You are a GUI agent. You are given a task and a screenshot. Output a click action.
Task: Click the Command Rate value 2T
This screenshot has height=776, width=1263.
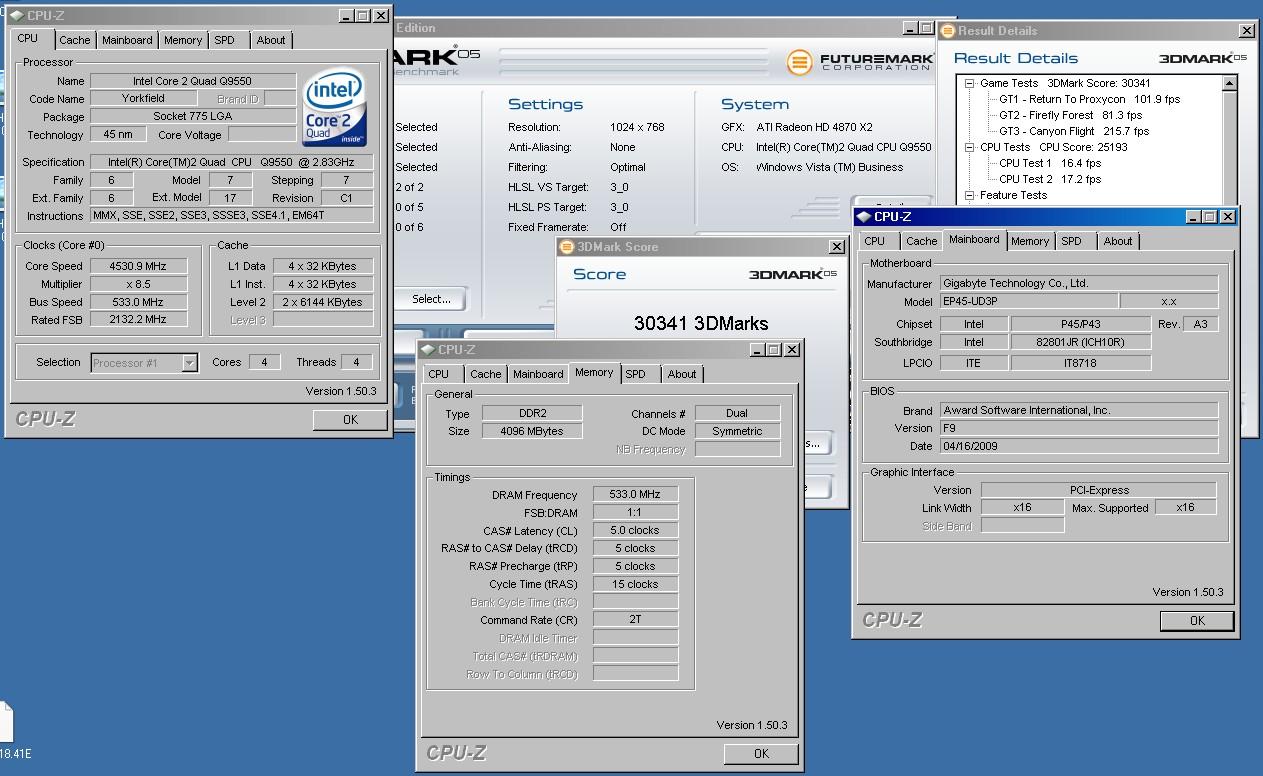(636, 620)
